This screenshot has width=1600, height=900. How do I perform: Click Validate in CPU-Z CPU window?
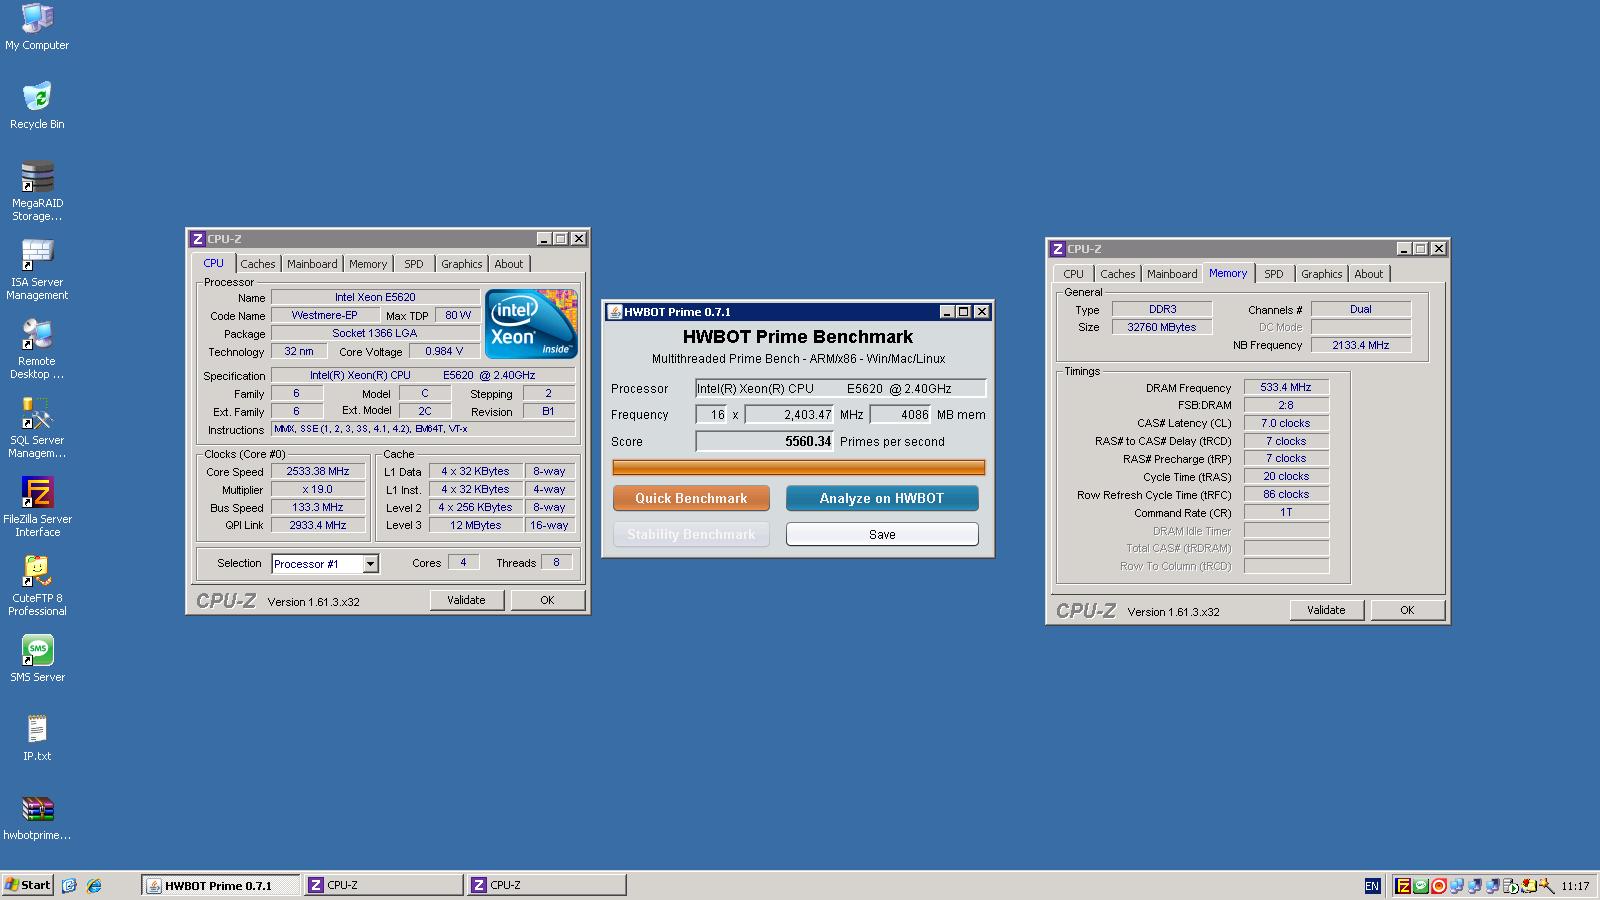tap(466, 600)
